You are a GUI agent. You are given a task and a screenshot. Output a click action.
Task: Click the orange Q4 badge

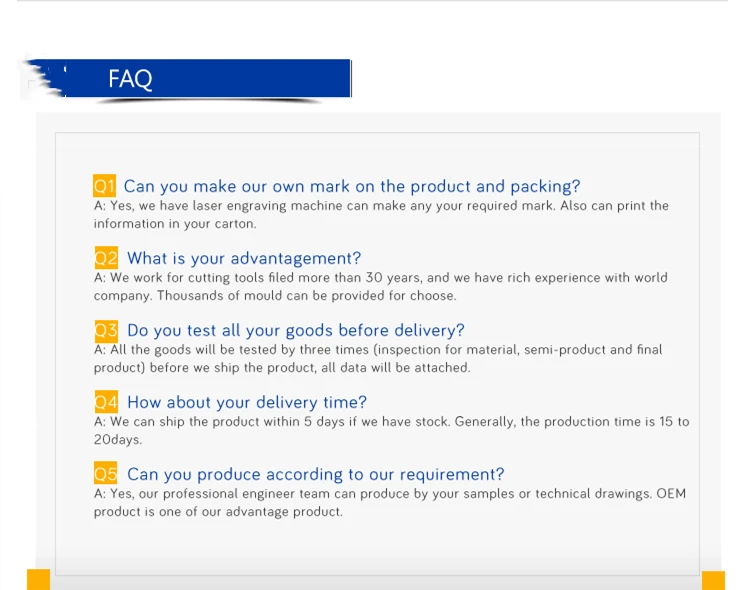(106, 402)
